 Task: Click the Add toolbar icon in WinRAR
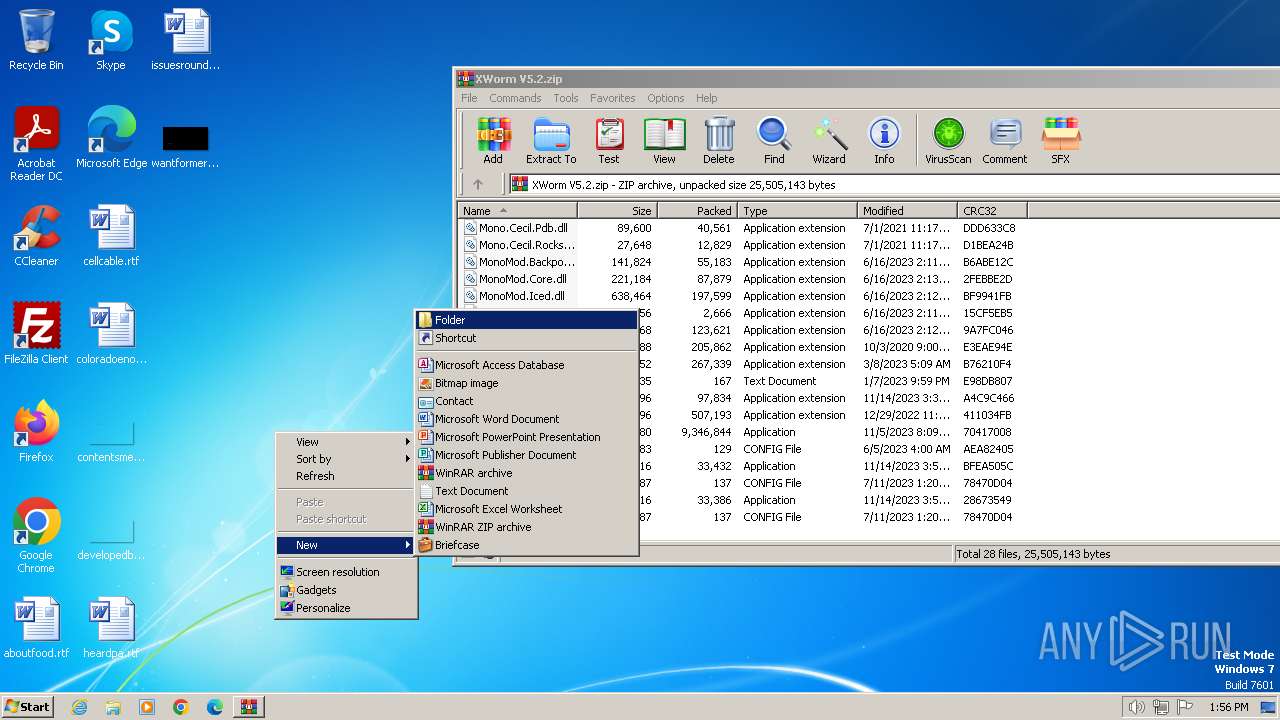492,141
